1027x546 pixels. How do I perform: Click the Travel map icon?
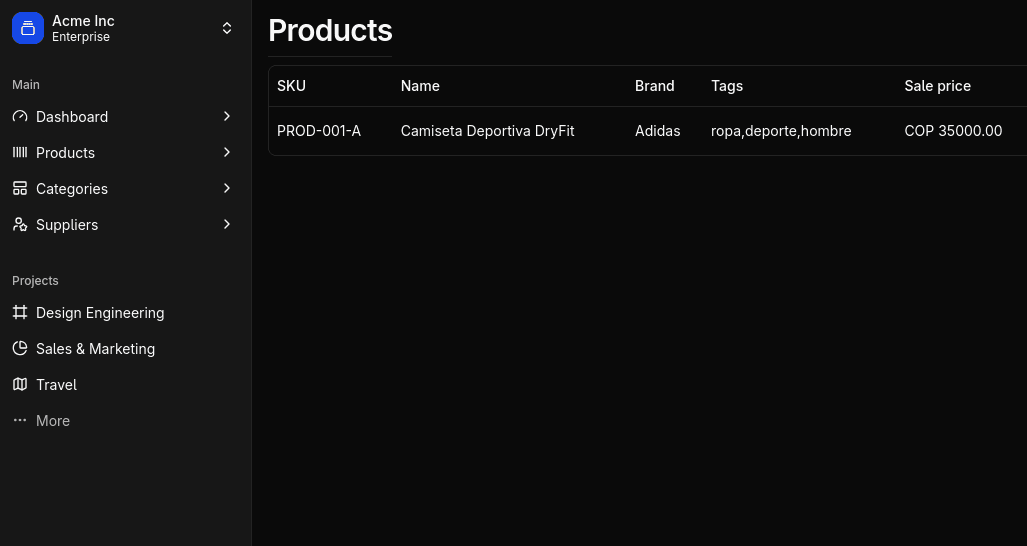20,385
